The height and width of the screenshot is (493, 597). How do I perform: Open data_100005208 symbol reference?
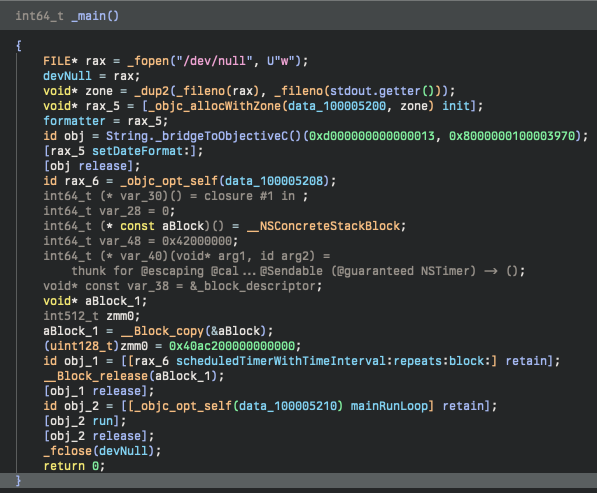coord(274,181)
